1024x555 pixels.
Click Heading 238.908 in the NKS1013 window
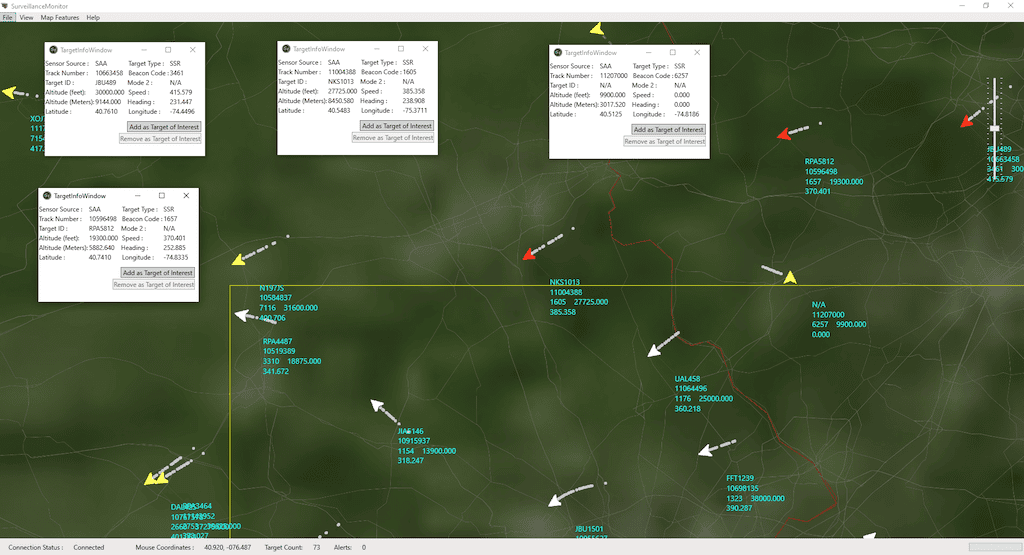click(414, 101)
